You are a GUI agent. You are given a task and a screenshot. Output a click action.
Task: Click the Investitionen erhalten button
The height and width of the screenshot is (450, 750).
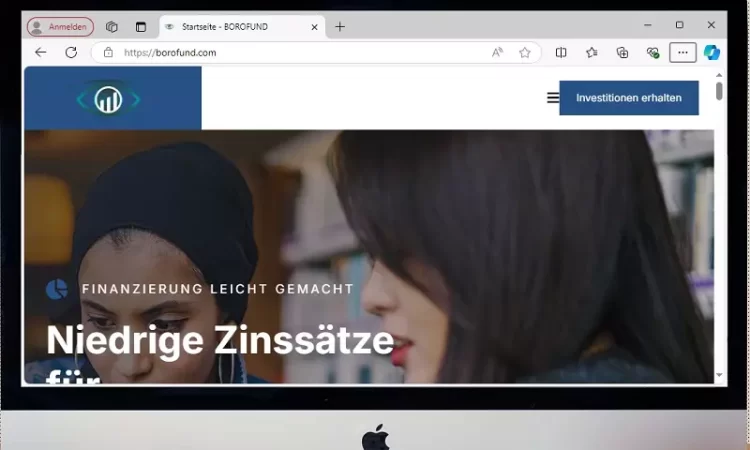click(629, 98)
